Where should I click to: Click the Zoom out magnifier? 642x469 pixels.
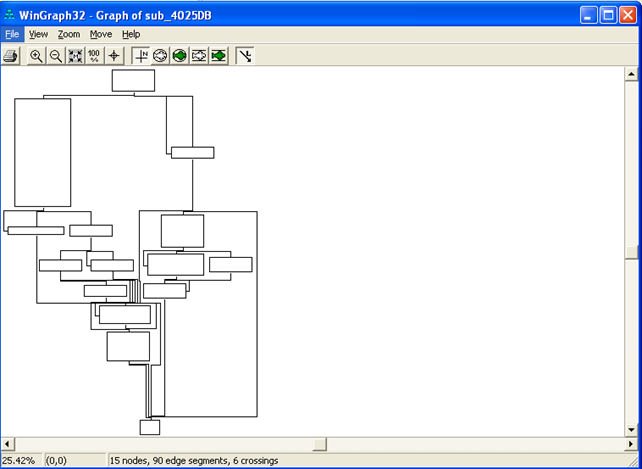tap(56, 56)
